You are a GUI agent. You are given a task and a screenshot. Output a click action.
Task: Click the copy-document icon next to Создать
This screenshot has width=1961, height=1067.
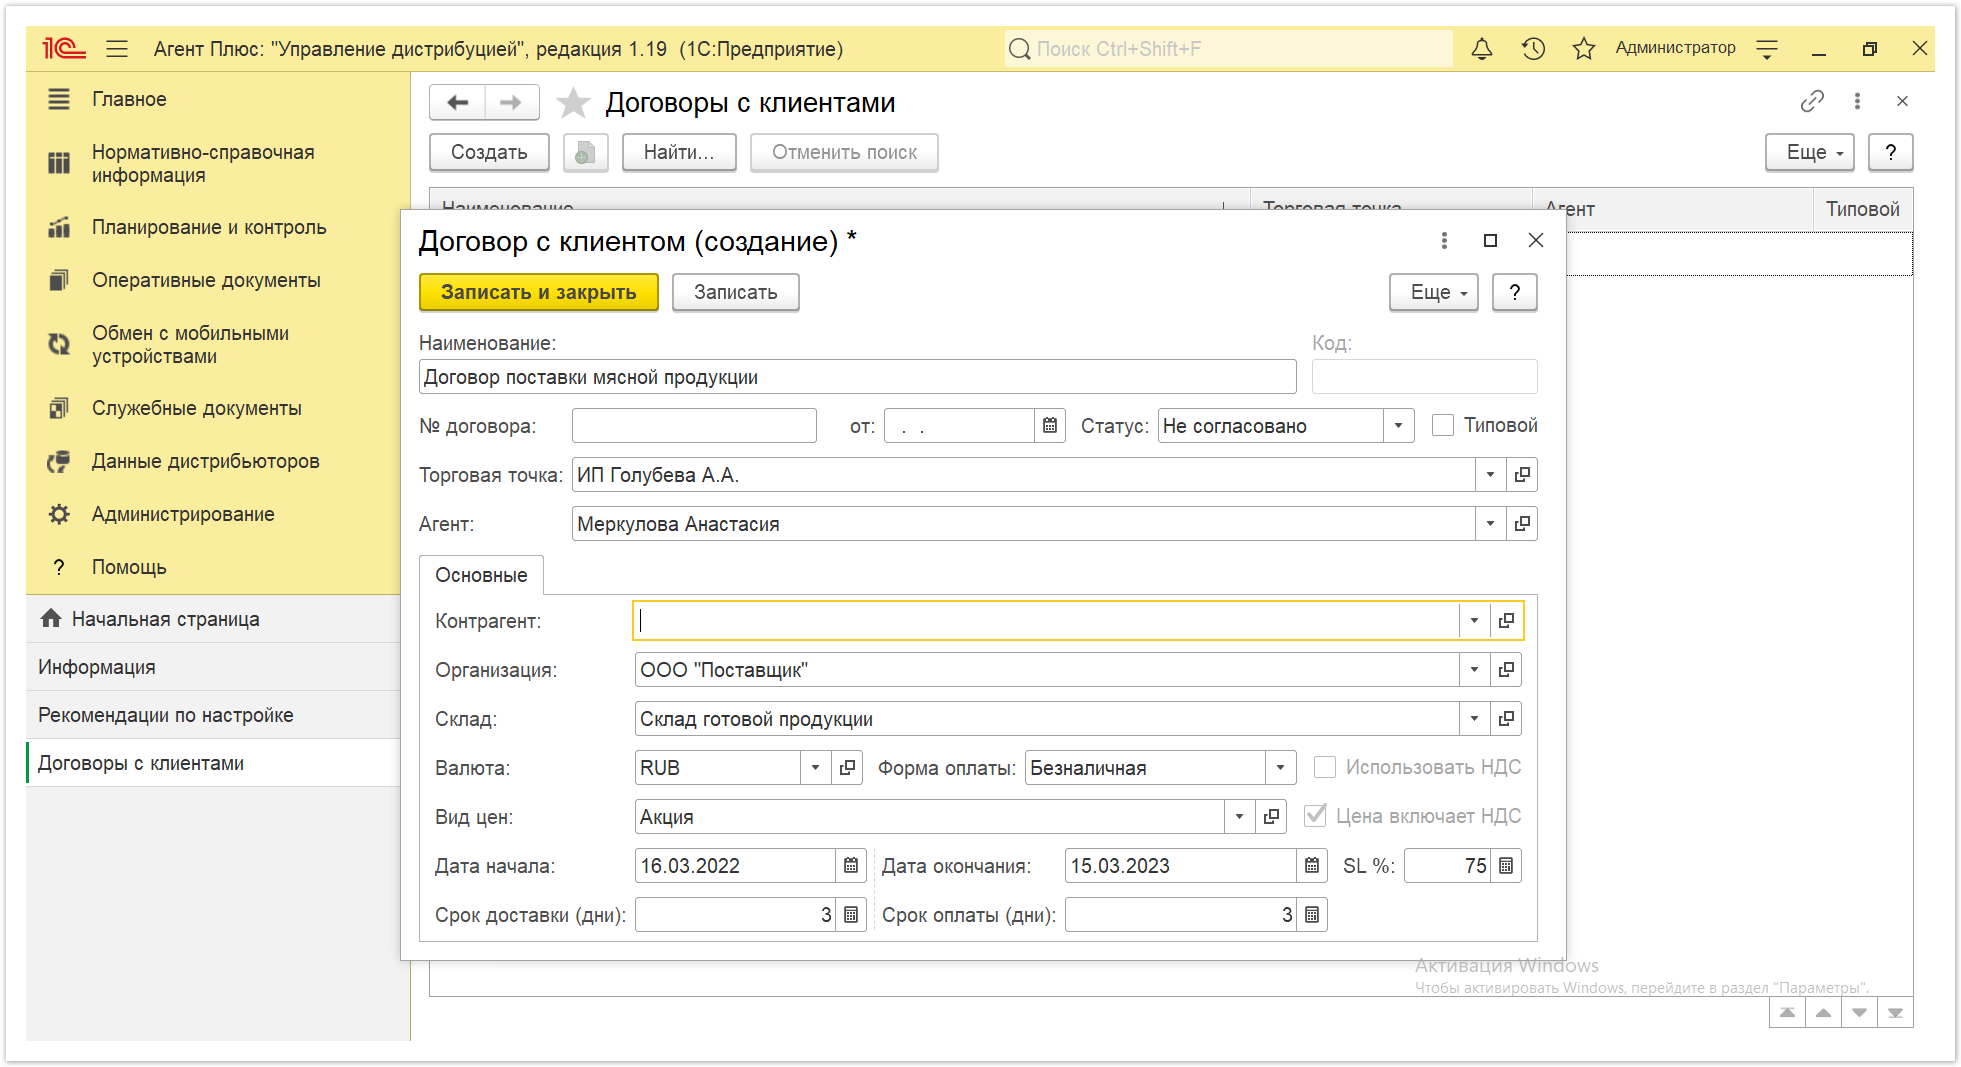586,152
